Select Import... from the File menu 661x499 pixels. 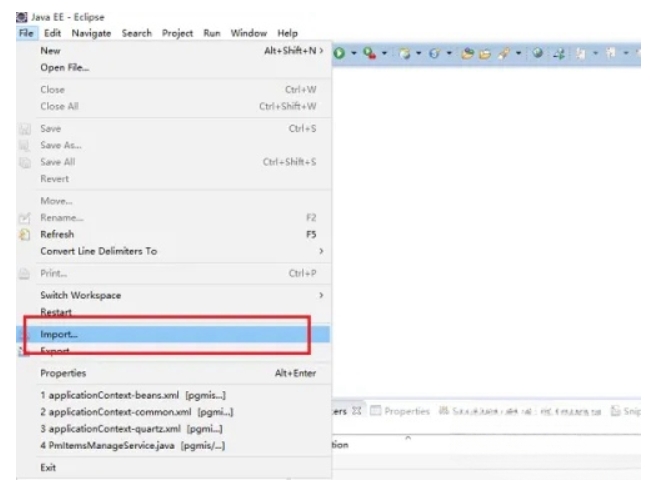(x=59, y=335)
